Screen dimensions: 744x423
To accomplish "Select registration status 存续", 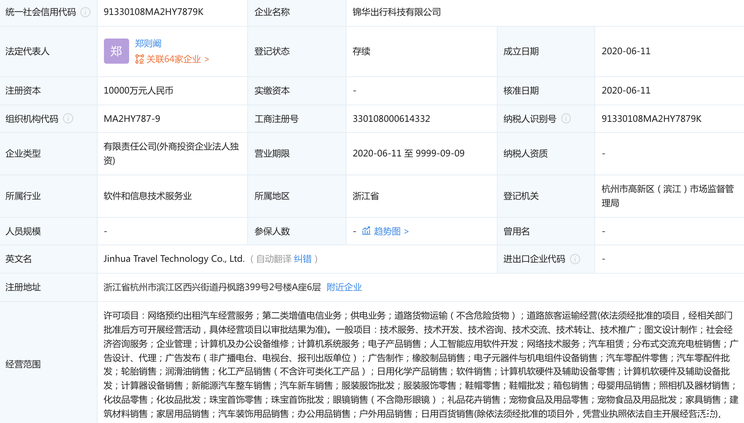I will 361,51.
